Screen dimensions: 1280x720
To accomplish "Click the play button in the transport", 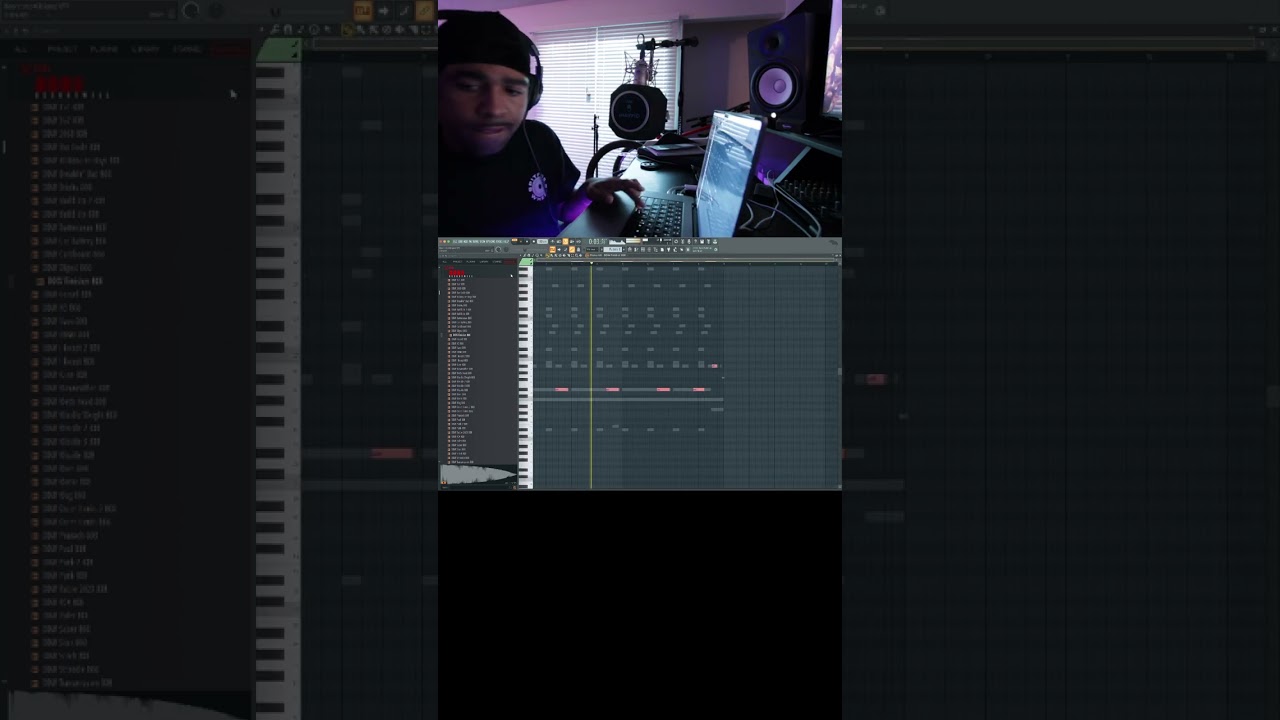I will pyautogui.click(x=521, y=241).
